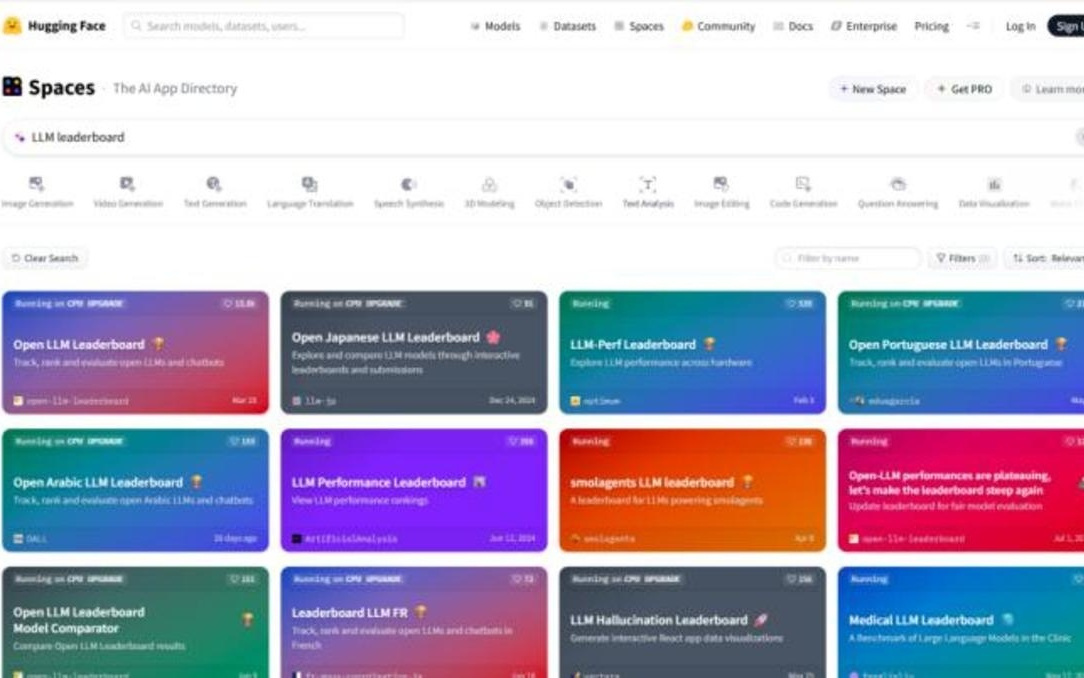Focus the search models, datasets, users field
This screenshot has width=1084, height=678.
[264, 26]
